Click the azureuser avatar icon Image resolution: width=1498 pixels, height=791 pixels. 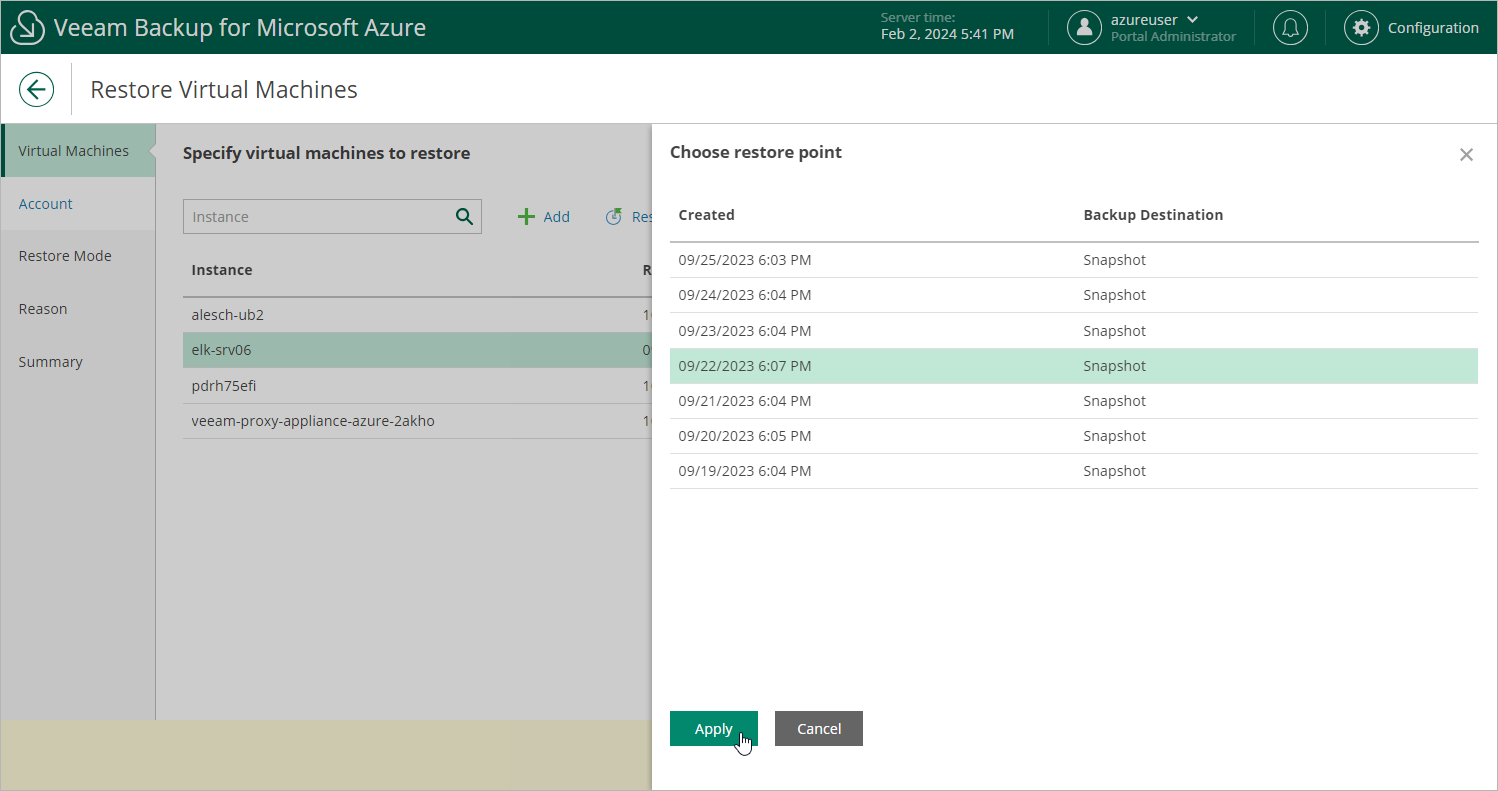click(x=1084, y=28)
